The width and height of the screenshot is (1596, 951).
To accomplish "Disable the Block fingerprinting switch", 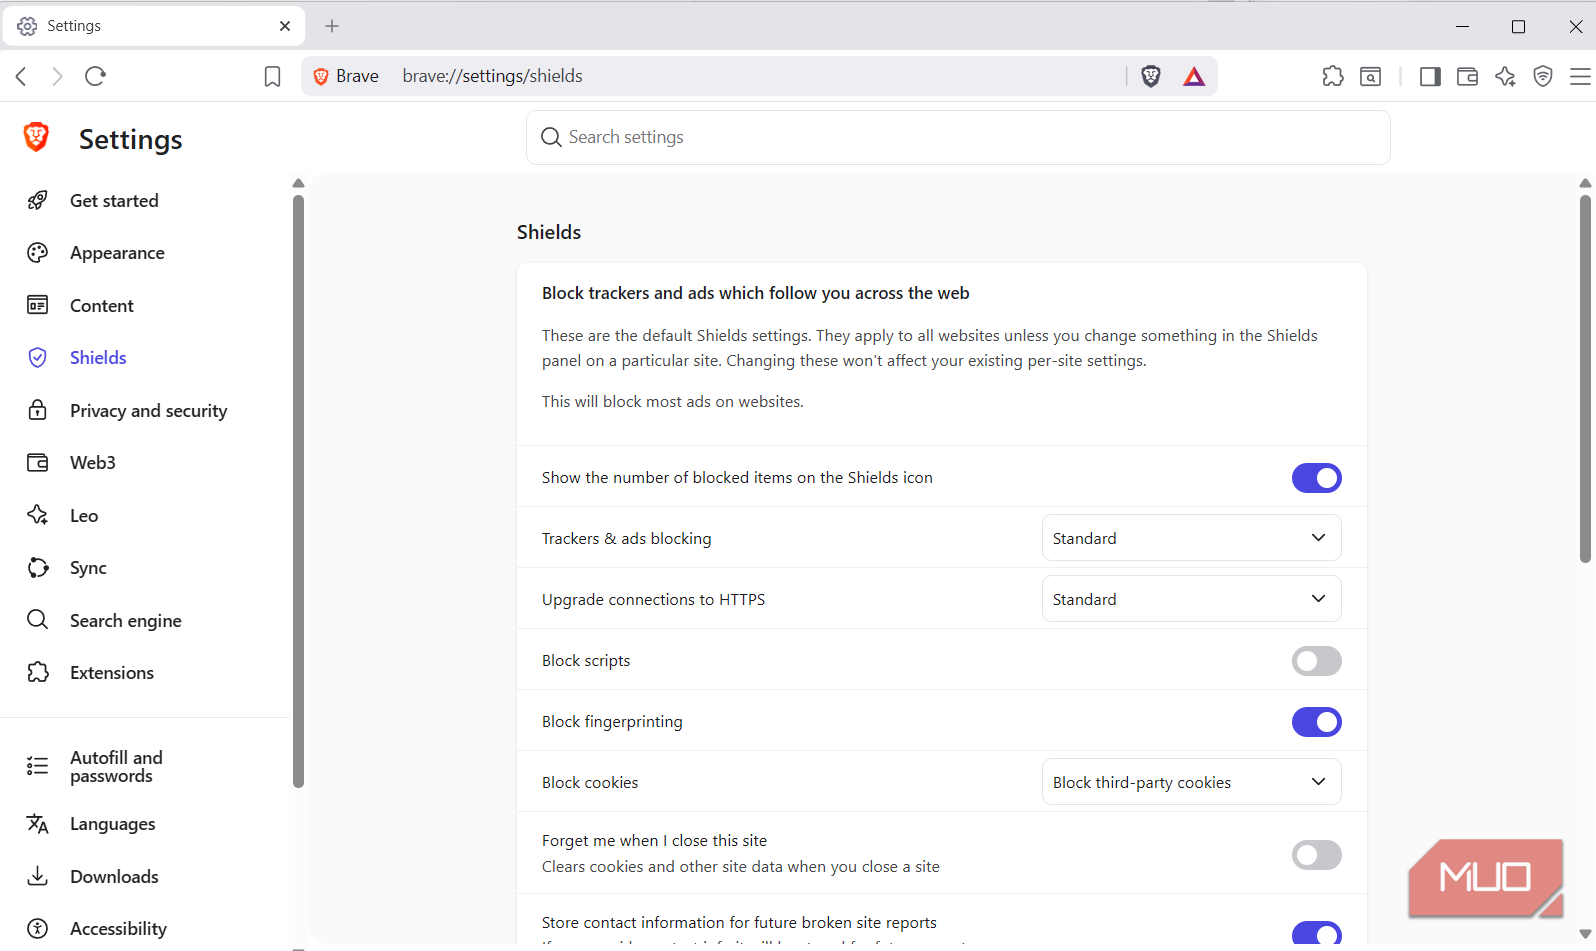I will 1316,722.
